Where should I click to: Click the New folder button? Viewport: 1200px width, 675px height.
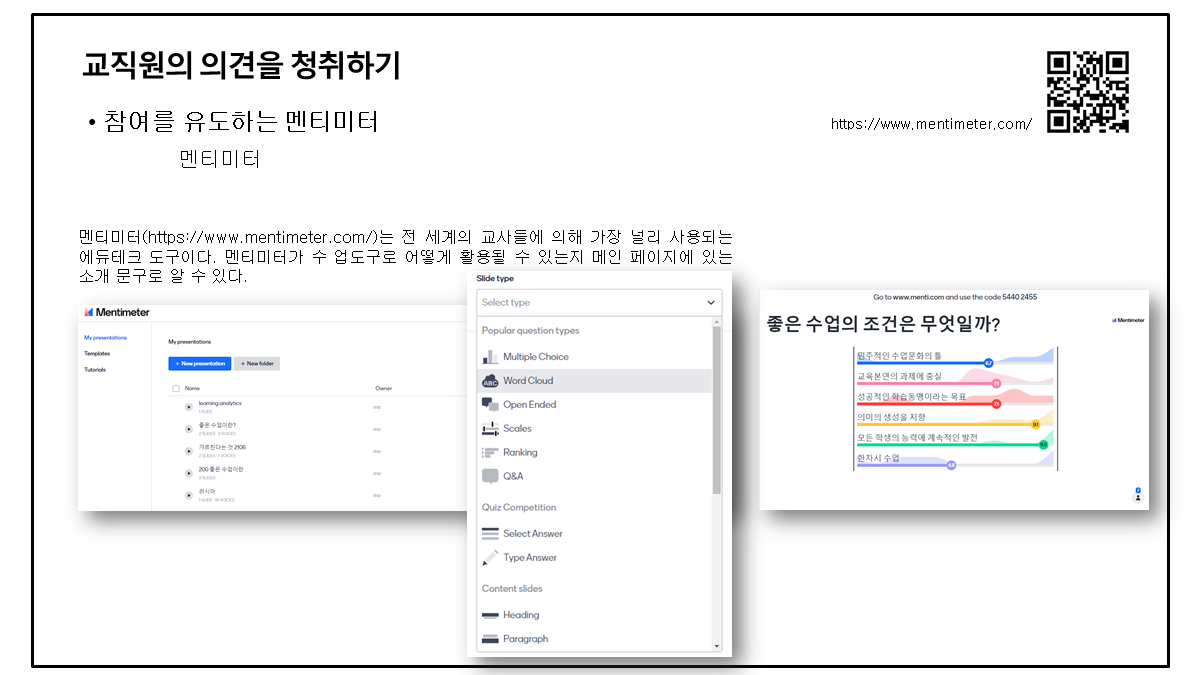tap(257, 364)
